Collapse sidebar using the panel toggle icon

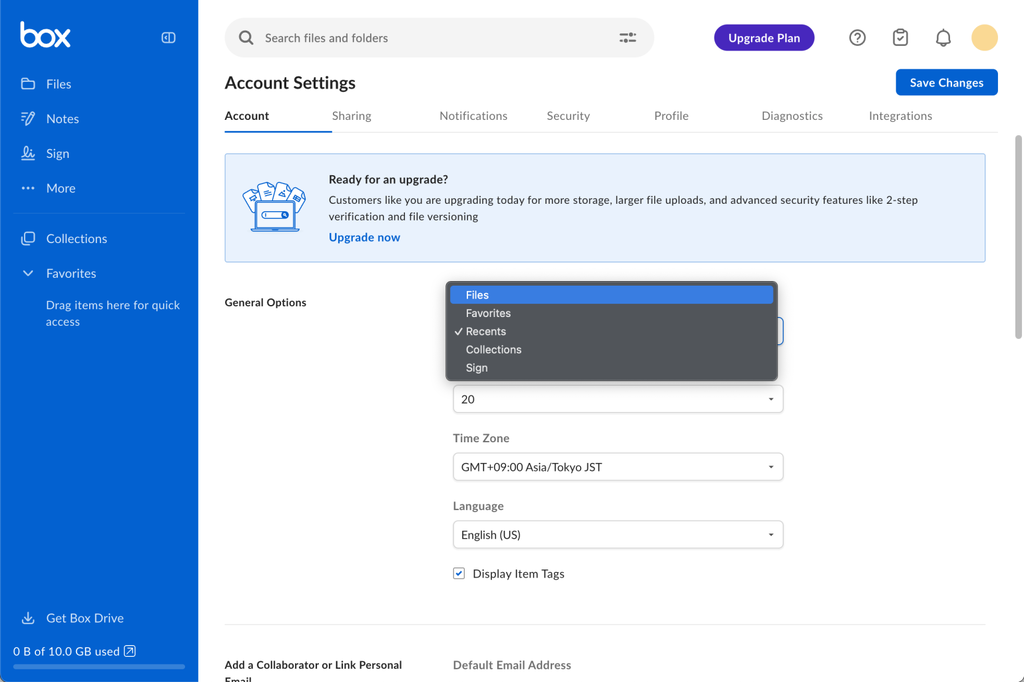tap(168, 38)
